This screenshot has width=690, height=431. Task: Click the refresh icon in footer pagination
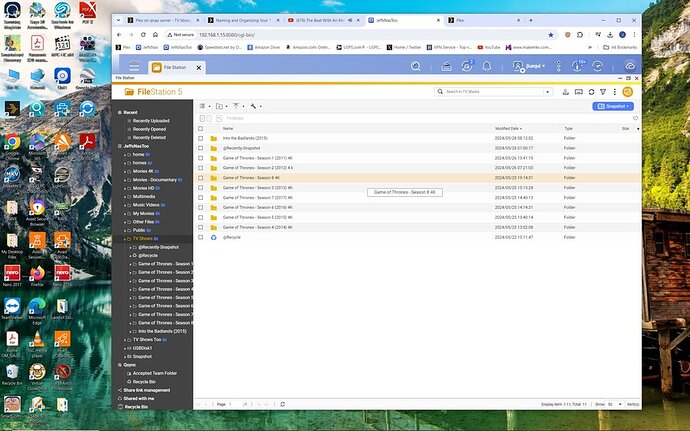coord(283,404)
